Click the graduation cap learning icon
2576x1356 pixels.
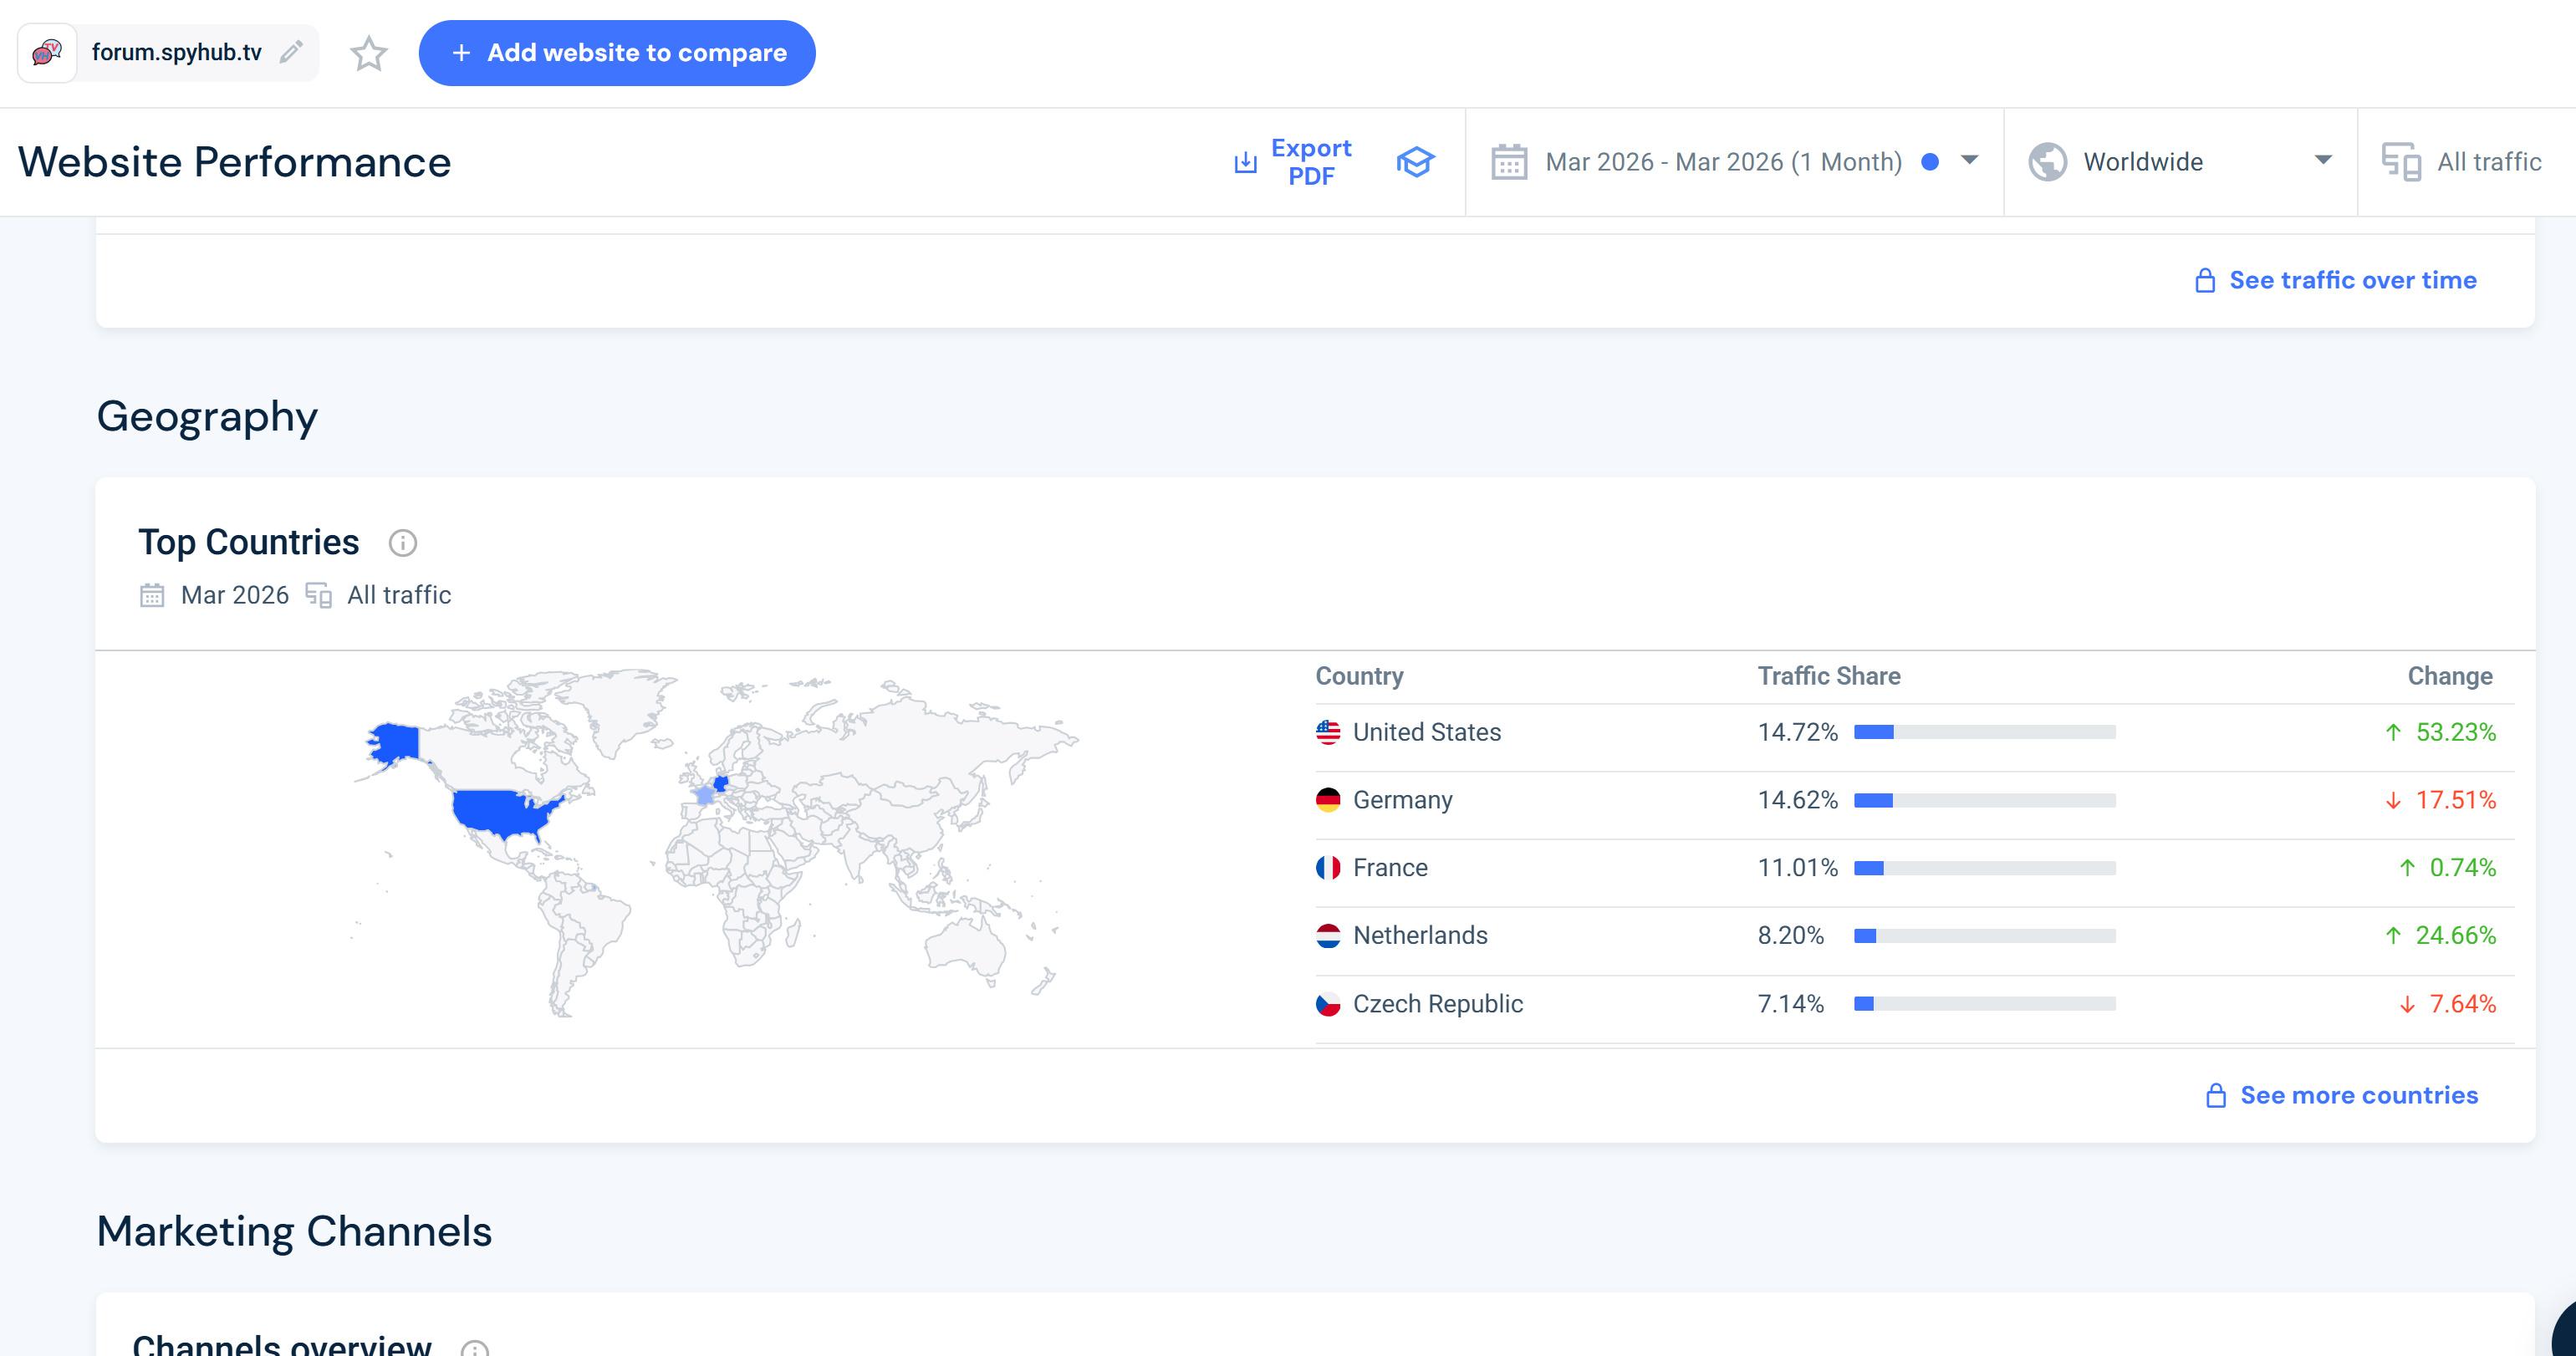pyautogui.click(x=1415, y=162)
